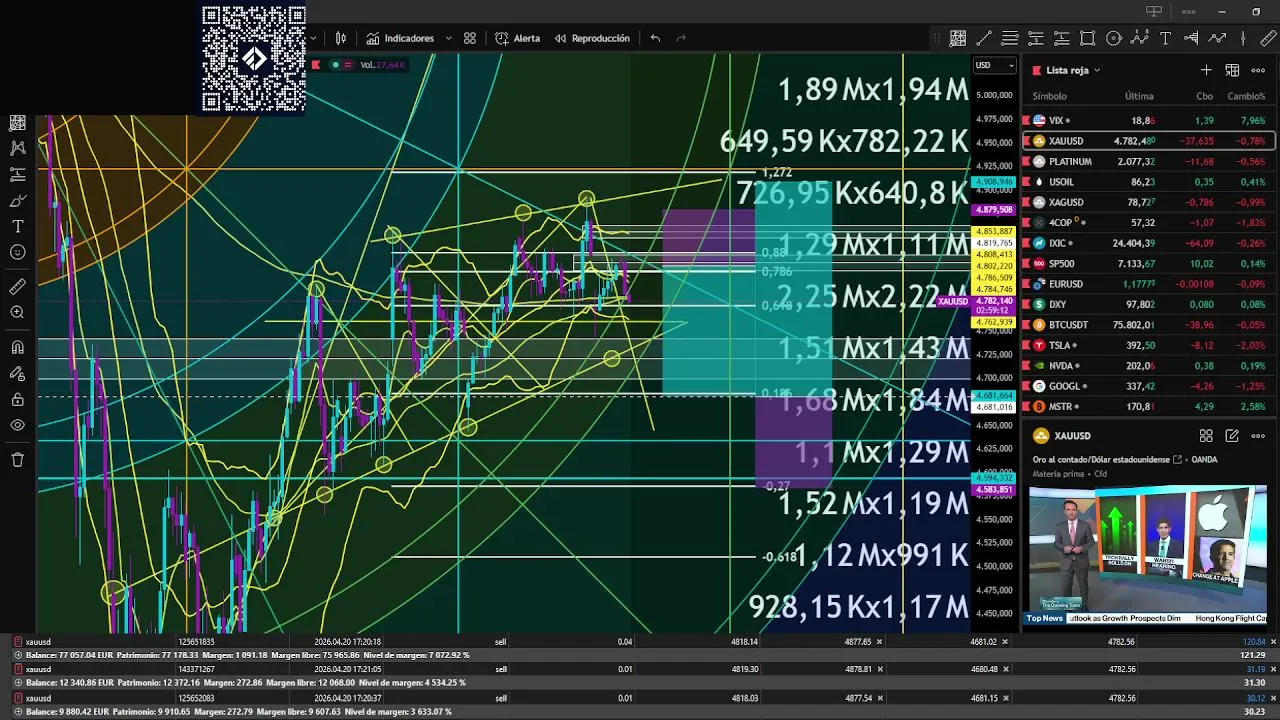Select the measure ruler in left sidebar
This screenshot has width=1280, height=720.
(x=17, y=287)
